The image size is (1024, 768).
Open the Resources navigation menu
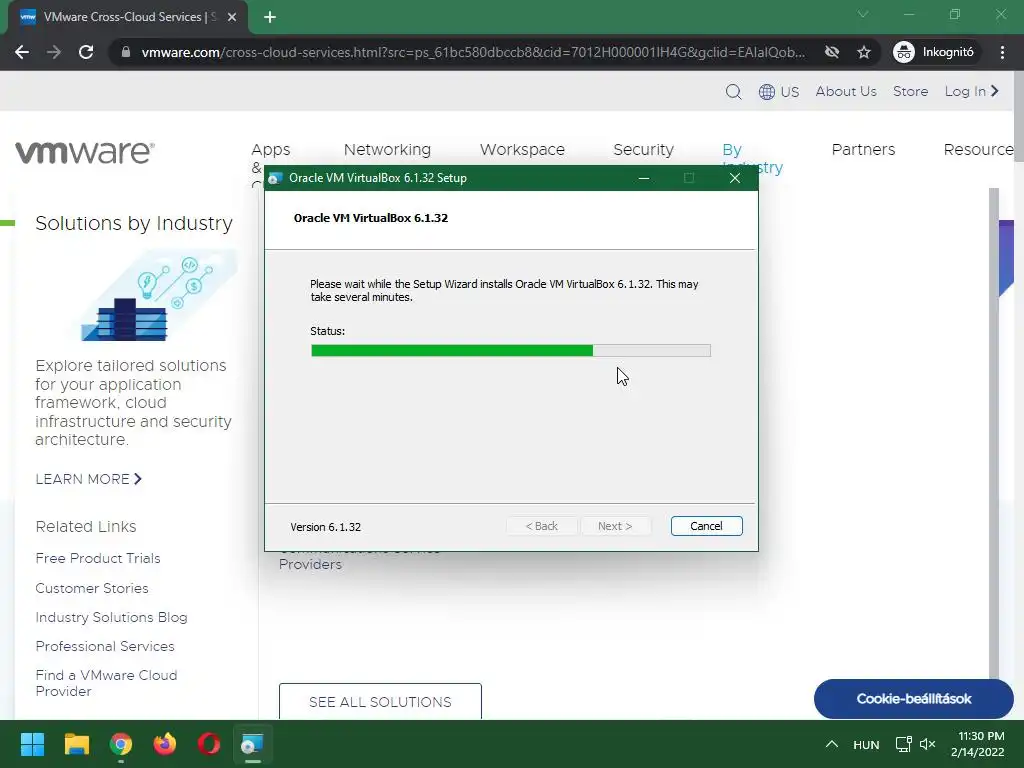(x=978, y=150)
